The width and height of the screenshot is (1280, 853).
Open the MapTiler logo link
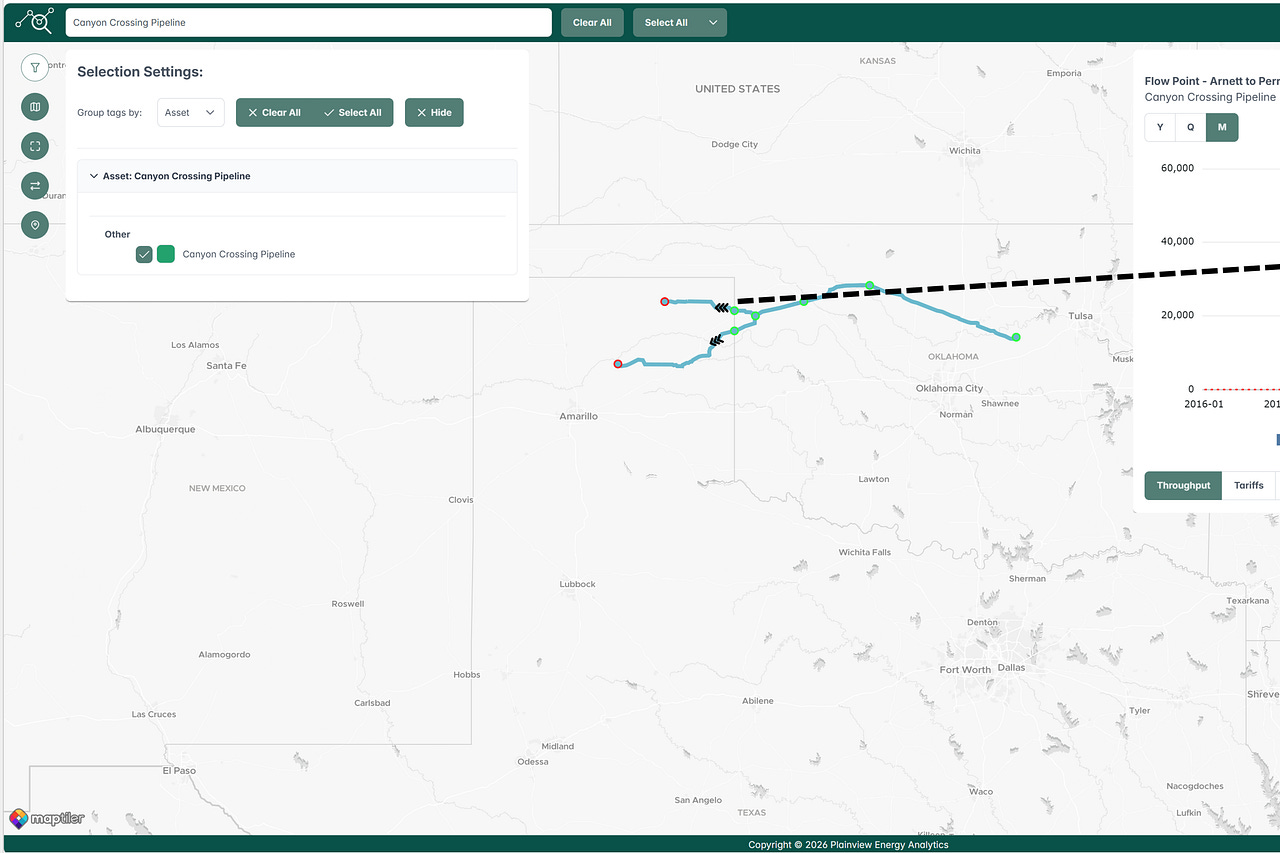47,818
